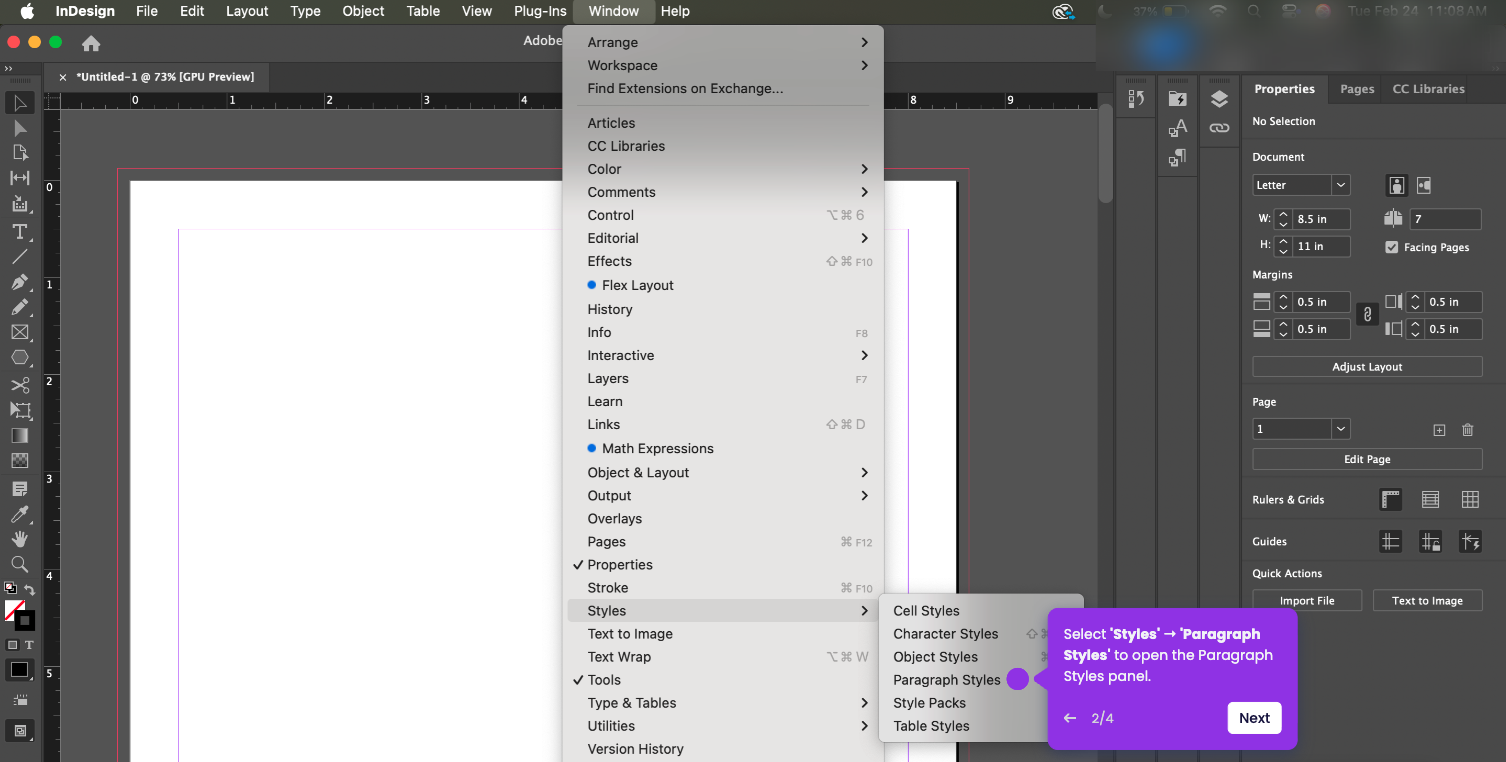
Task: Select the Free Transform tool
Action: click(x=20, y=410)
